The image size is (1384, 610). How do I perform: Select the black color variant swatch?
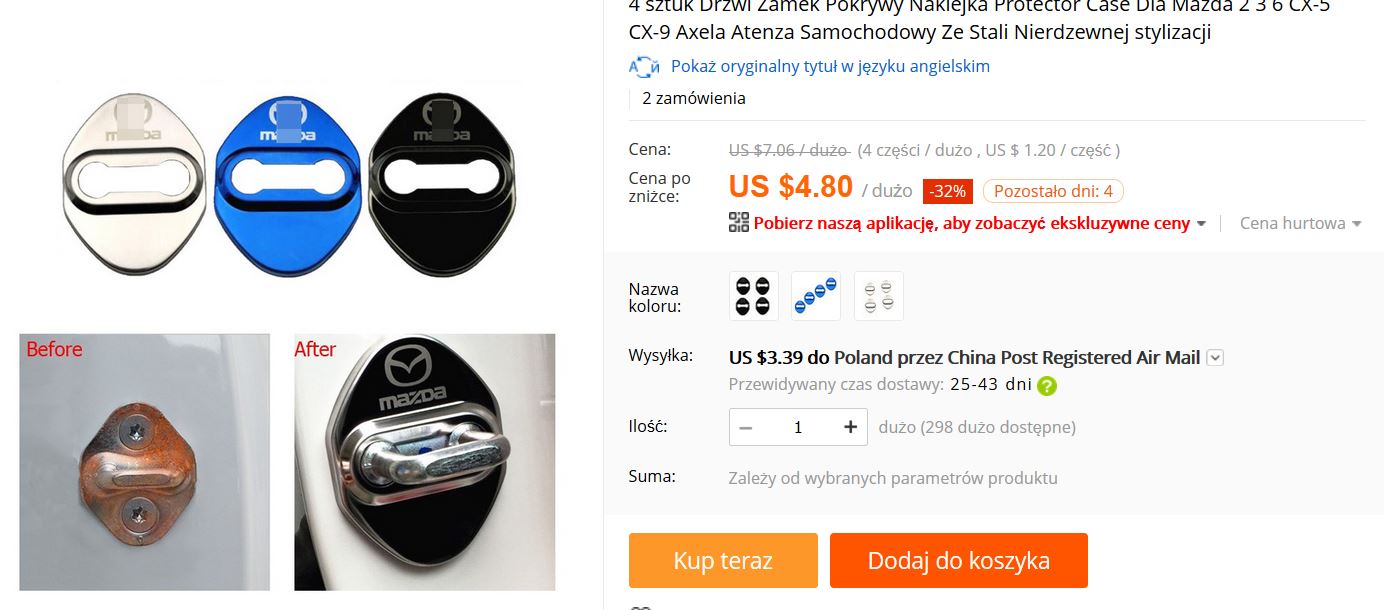(x=754, y=296)
